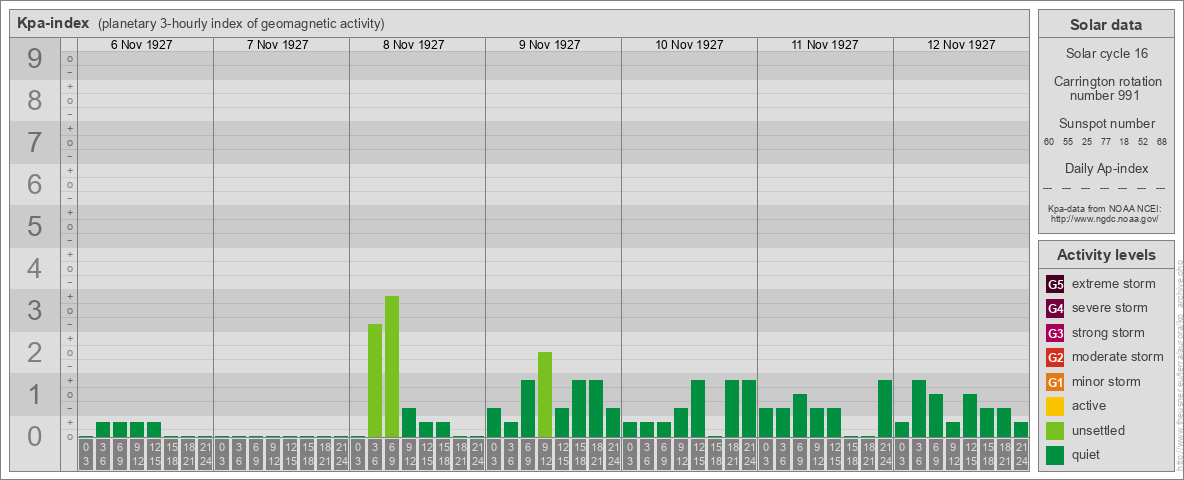Click the 8 Nov 3-6h light green bar
Viewport: 1184px width, 480px height.
coord(375,380)
